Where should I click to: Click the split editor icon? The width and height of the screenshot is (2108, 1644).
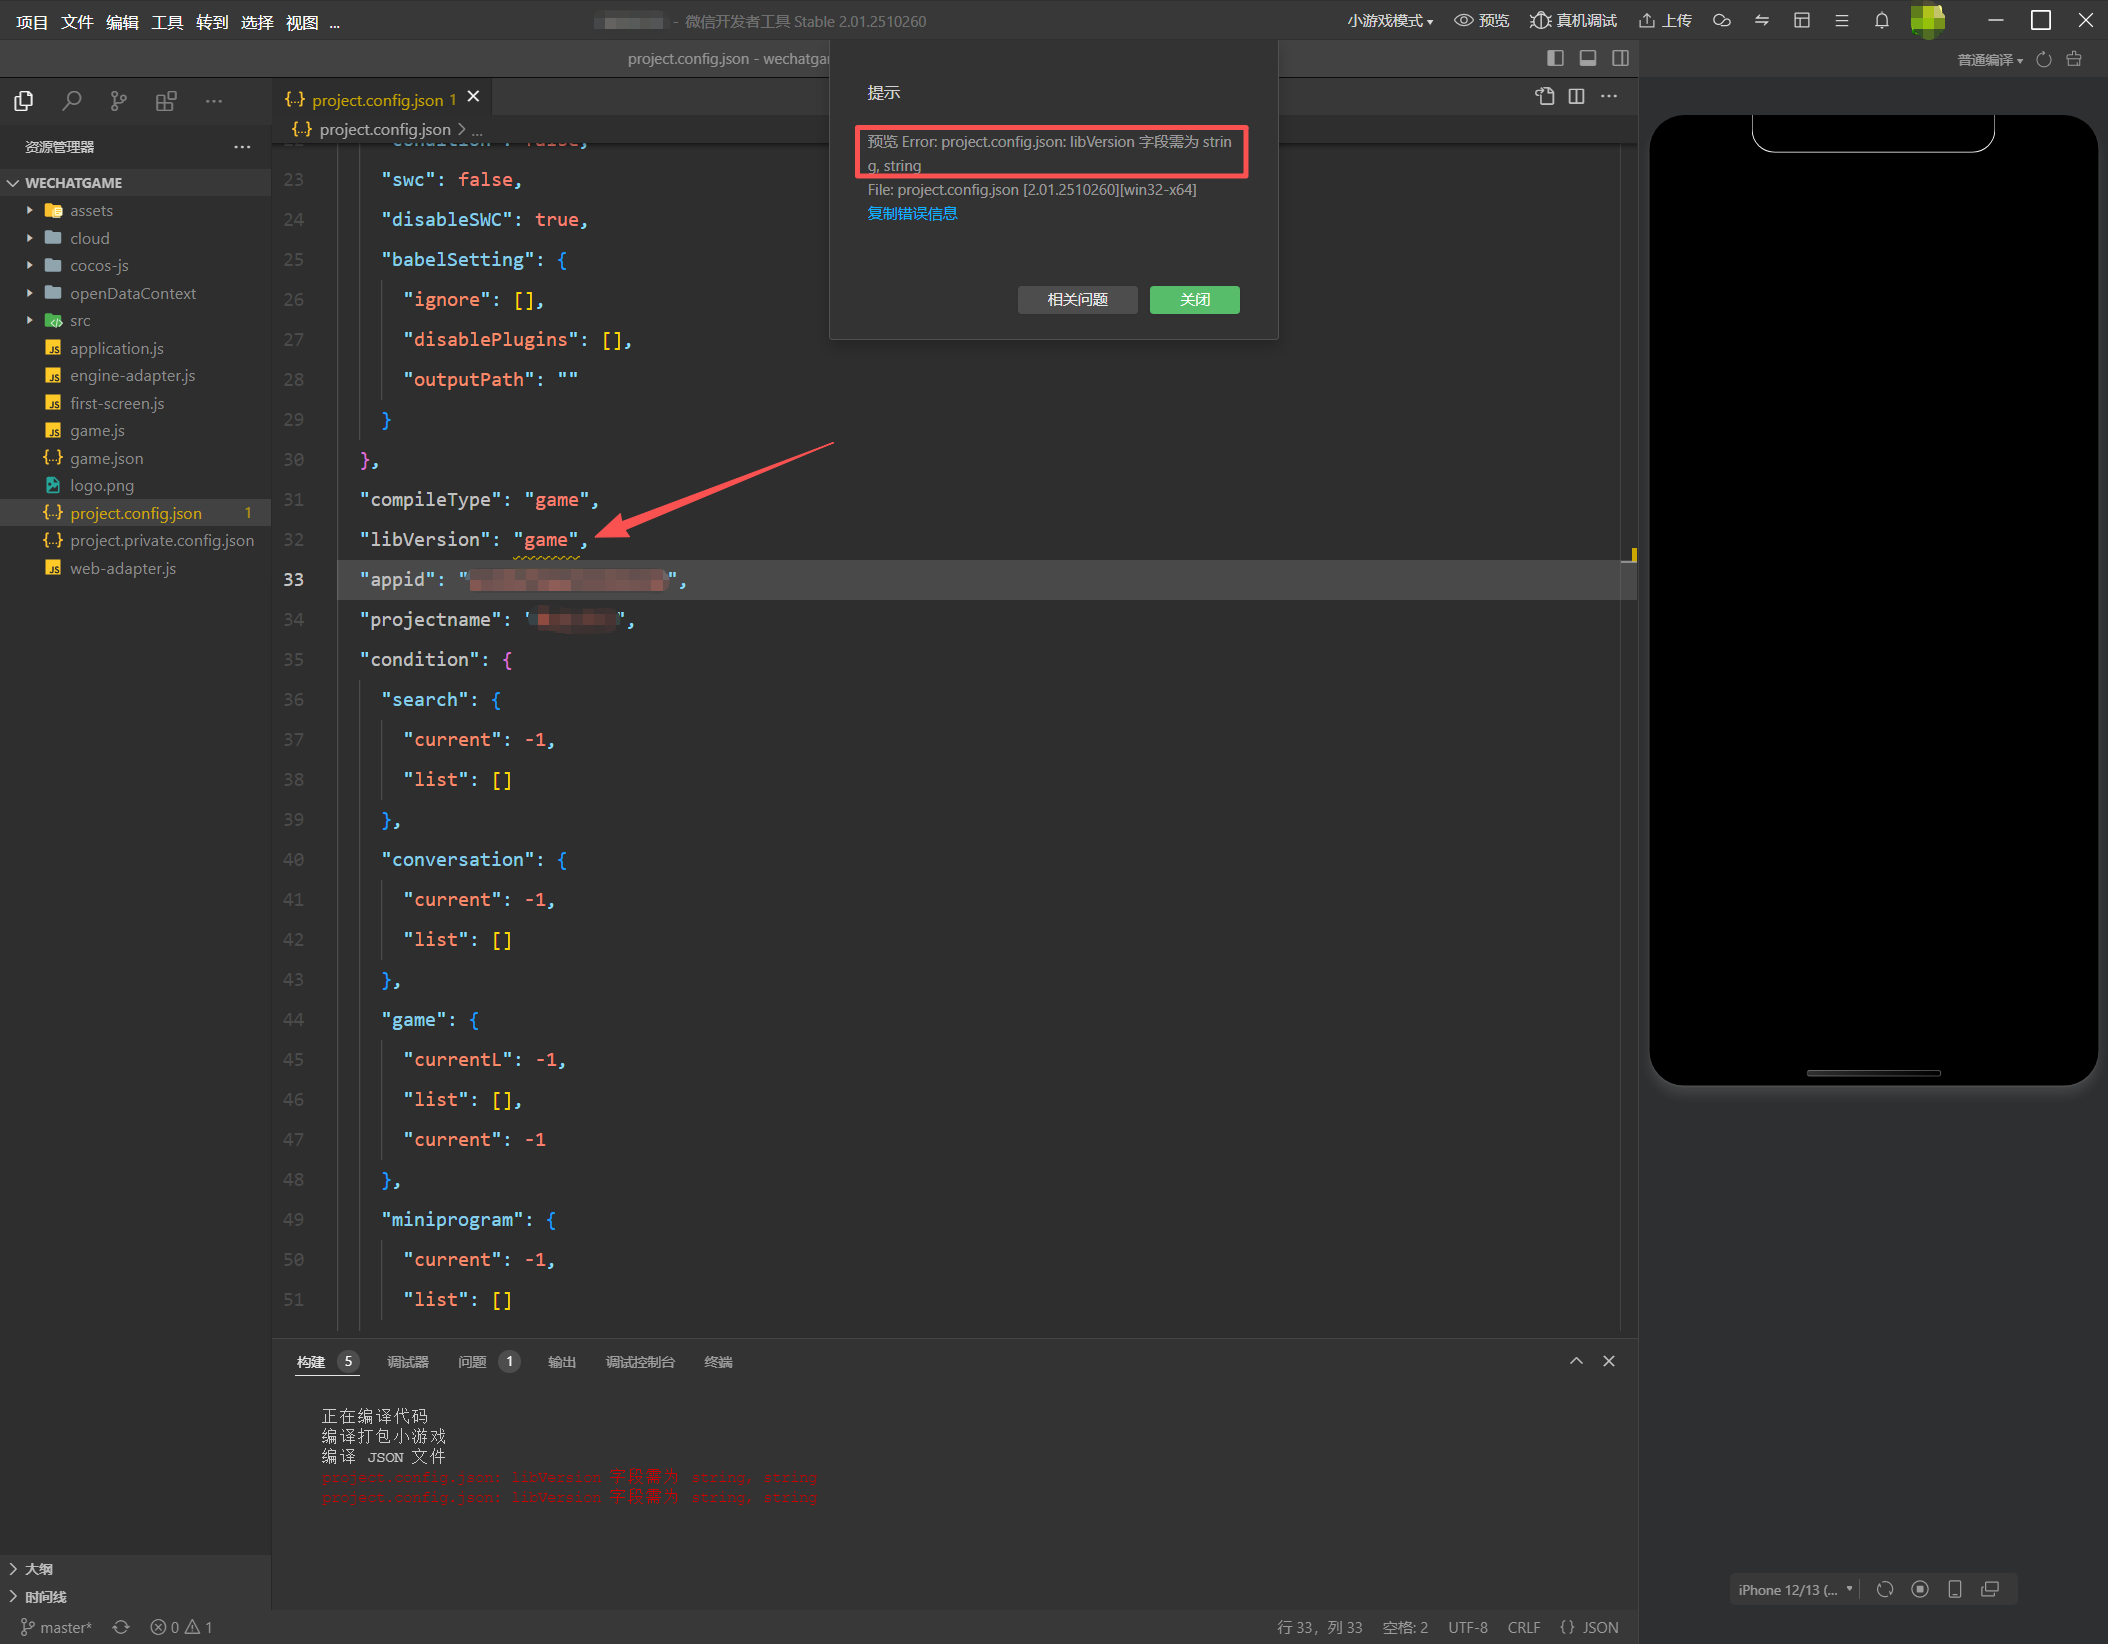[1576, 96]
